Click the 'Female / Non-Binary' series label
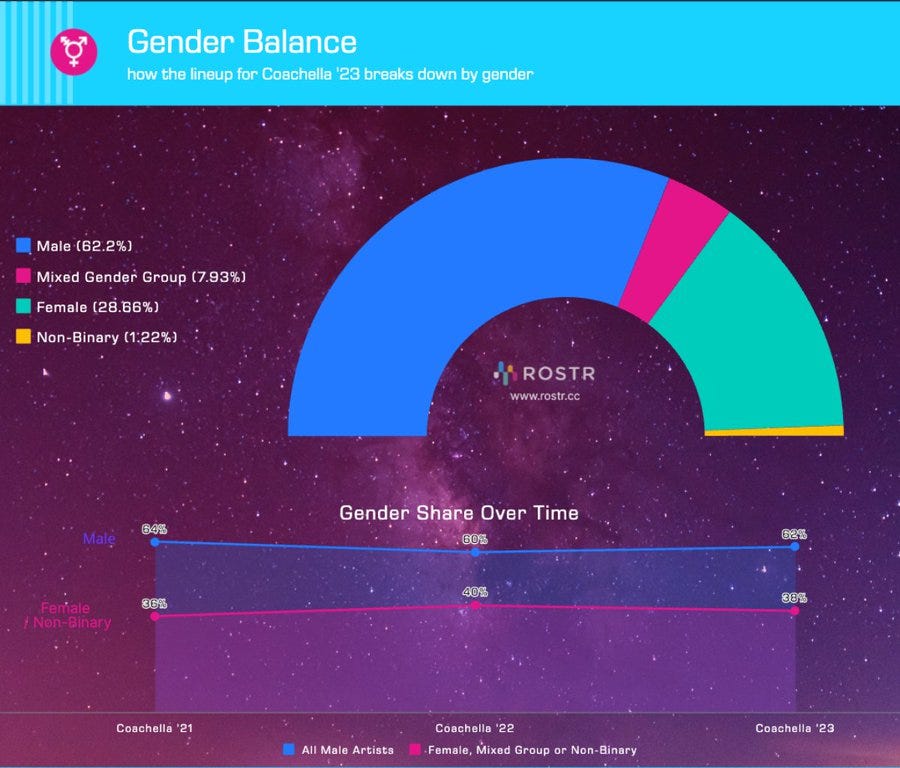Viewport: 900px width, 768px height. (x=68, y=615)
